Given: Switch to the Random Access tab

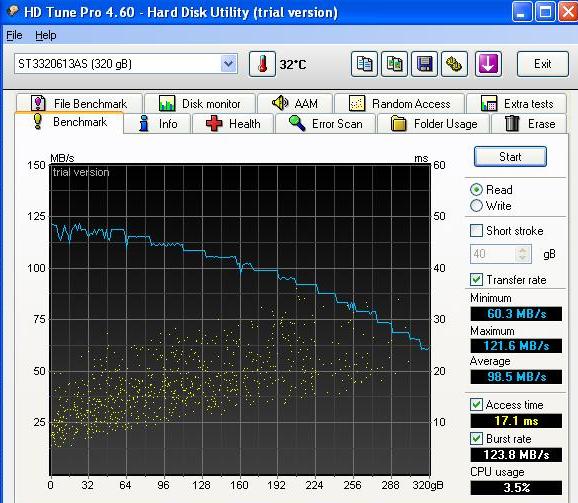Looking at the screenshot, I should click(400, 104).
